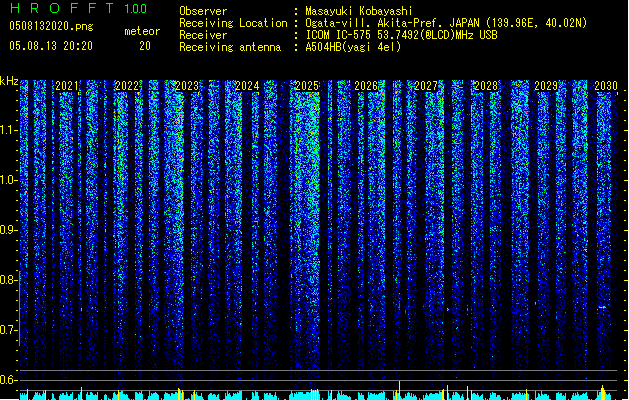Click the 'Receiver' field label
The image size is (629, 400).
[x=203, y=35]
